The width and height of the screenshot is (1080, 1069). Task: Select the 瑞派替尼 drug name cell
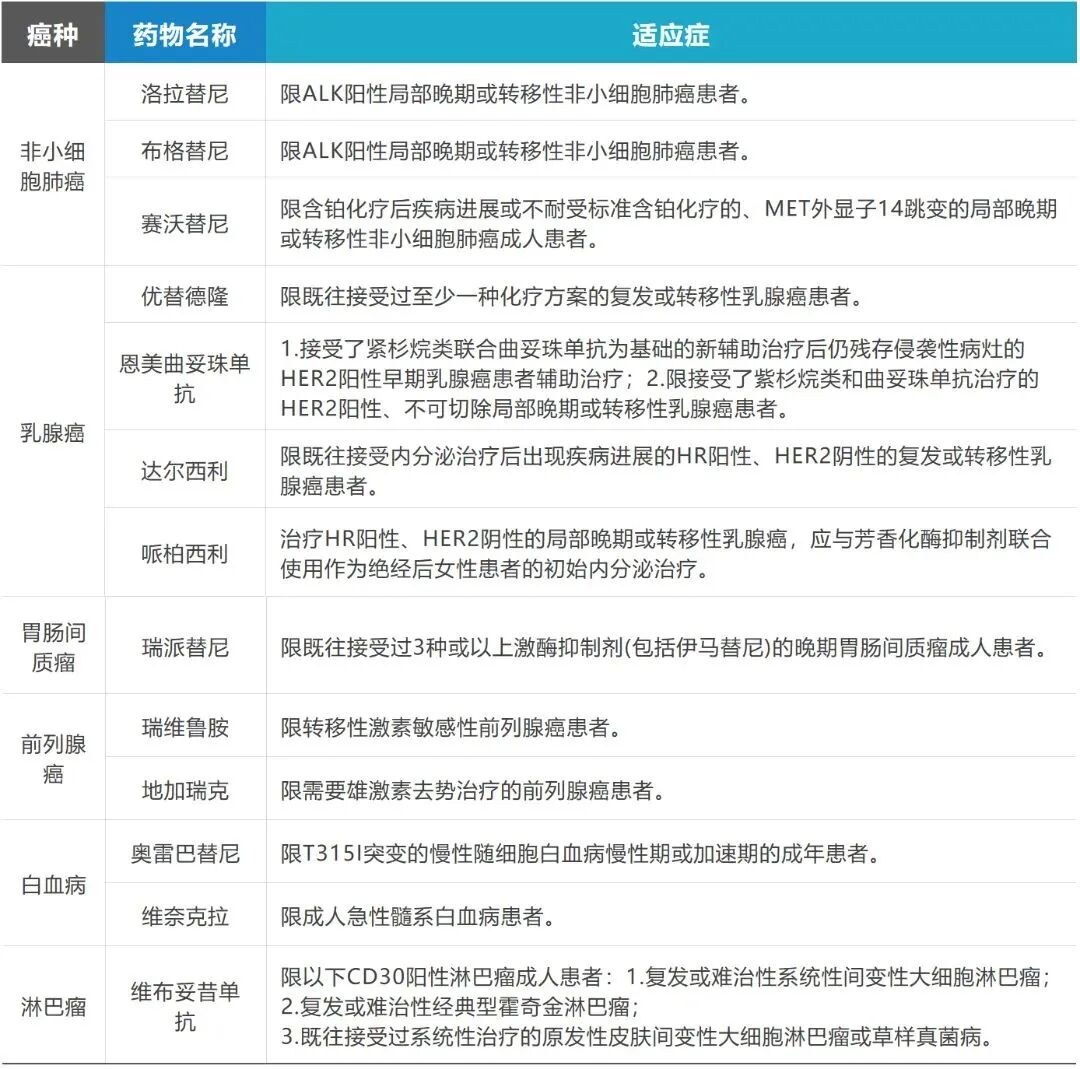(185, 647)
